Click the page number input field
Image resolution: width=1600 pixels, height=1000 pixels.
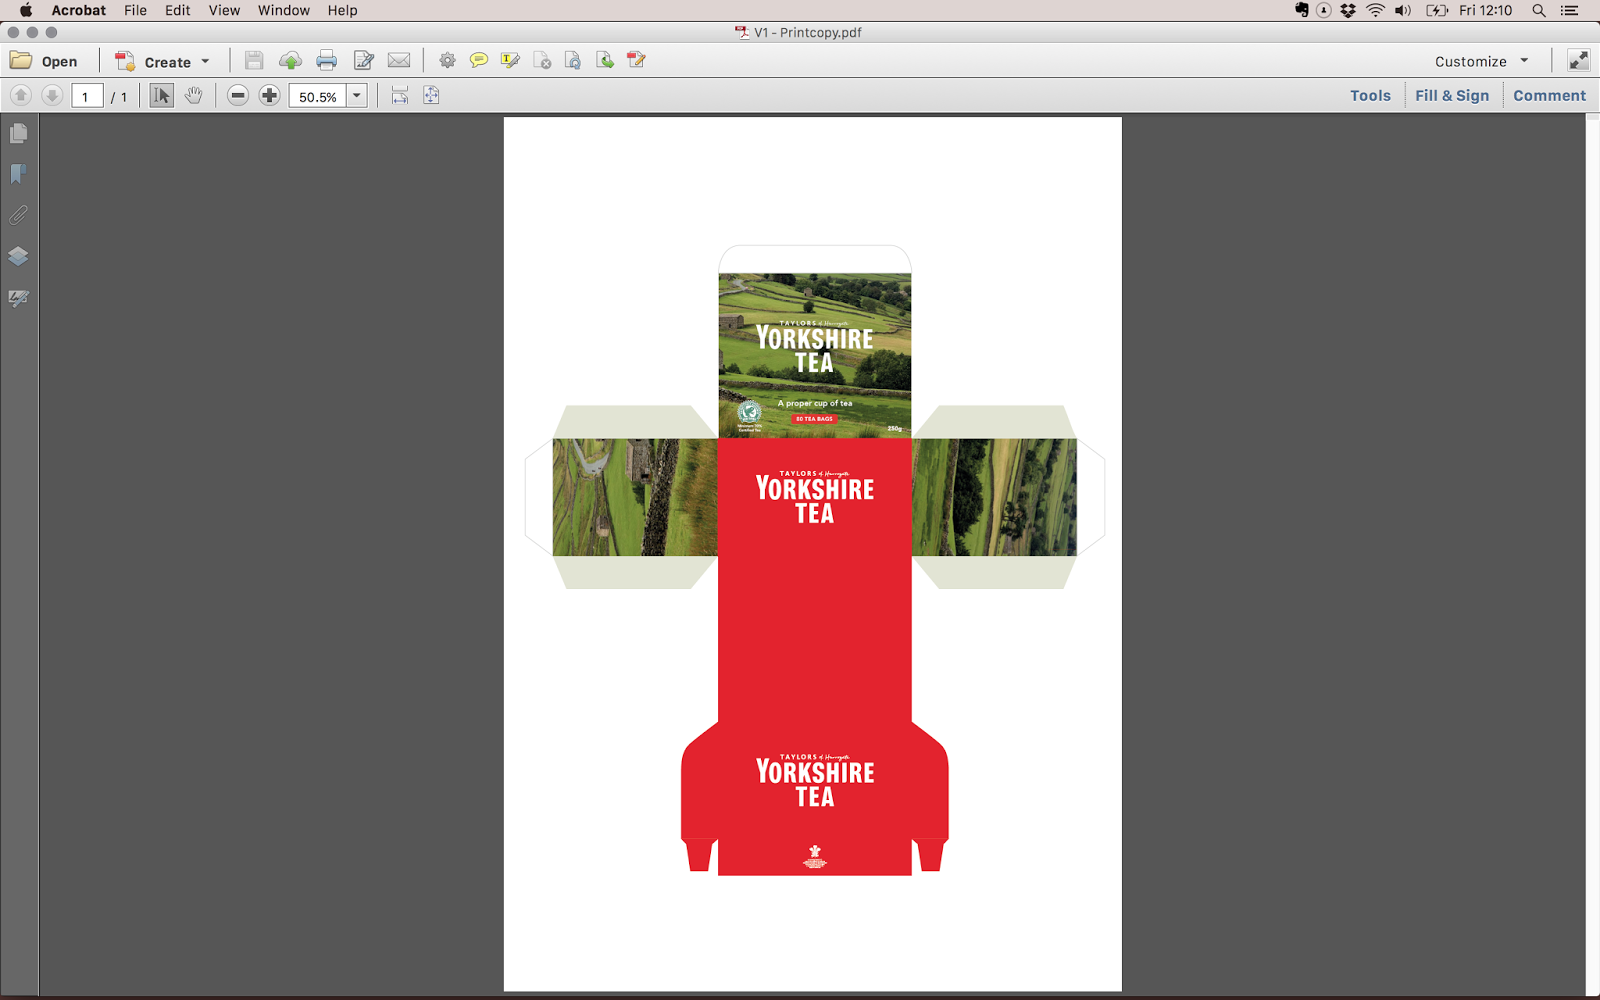(86, 96)
